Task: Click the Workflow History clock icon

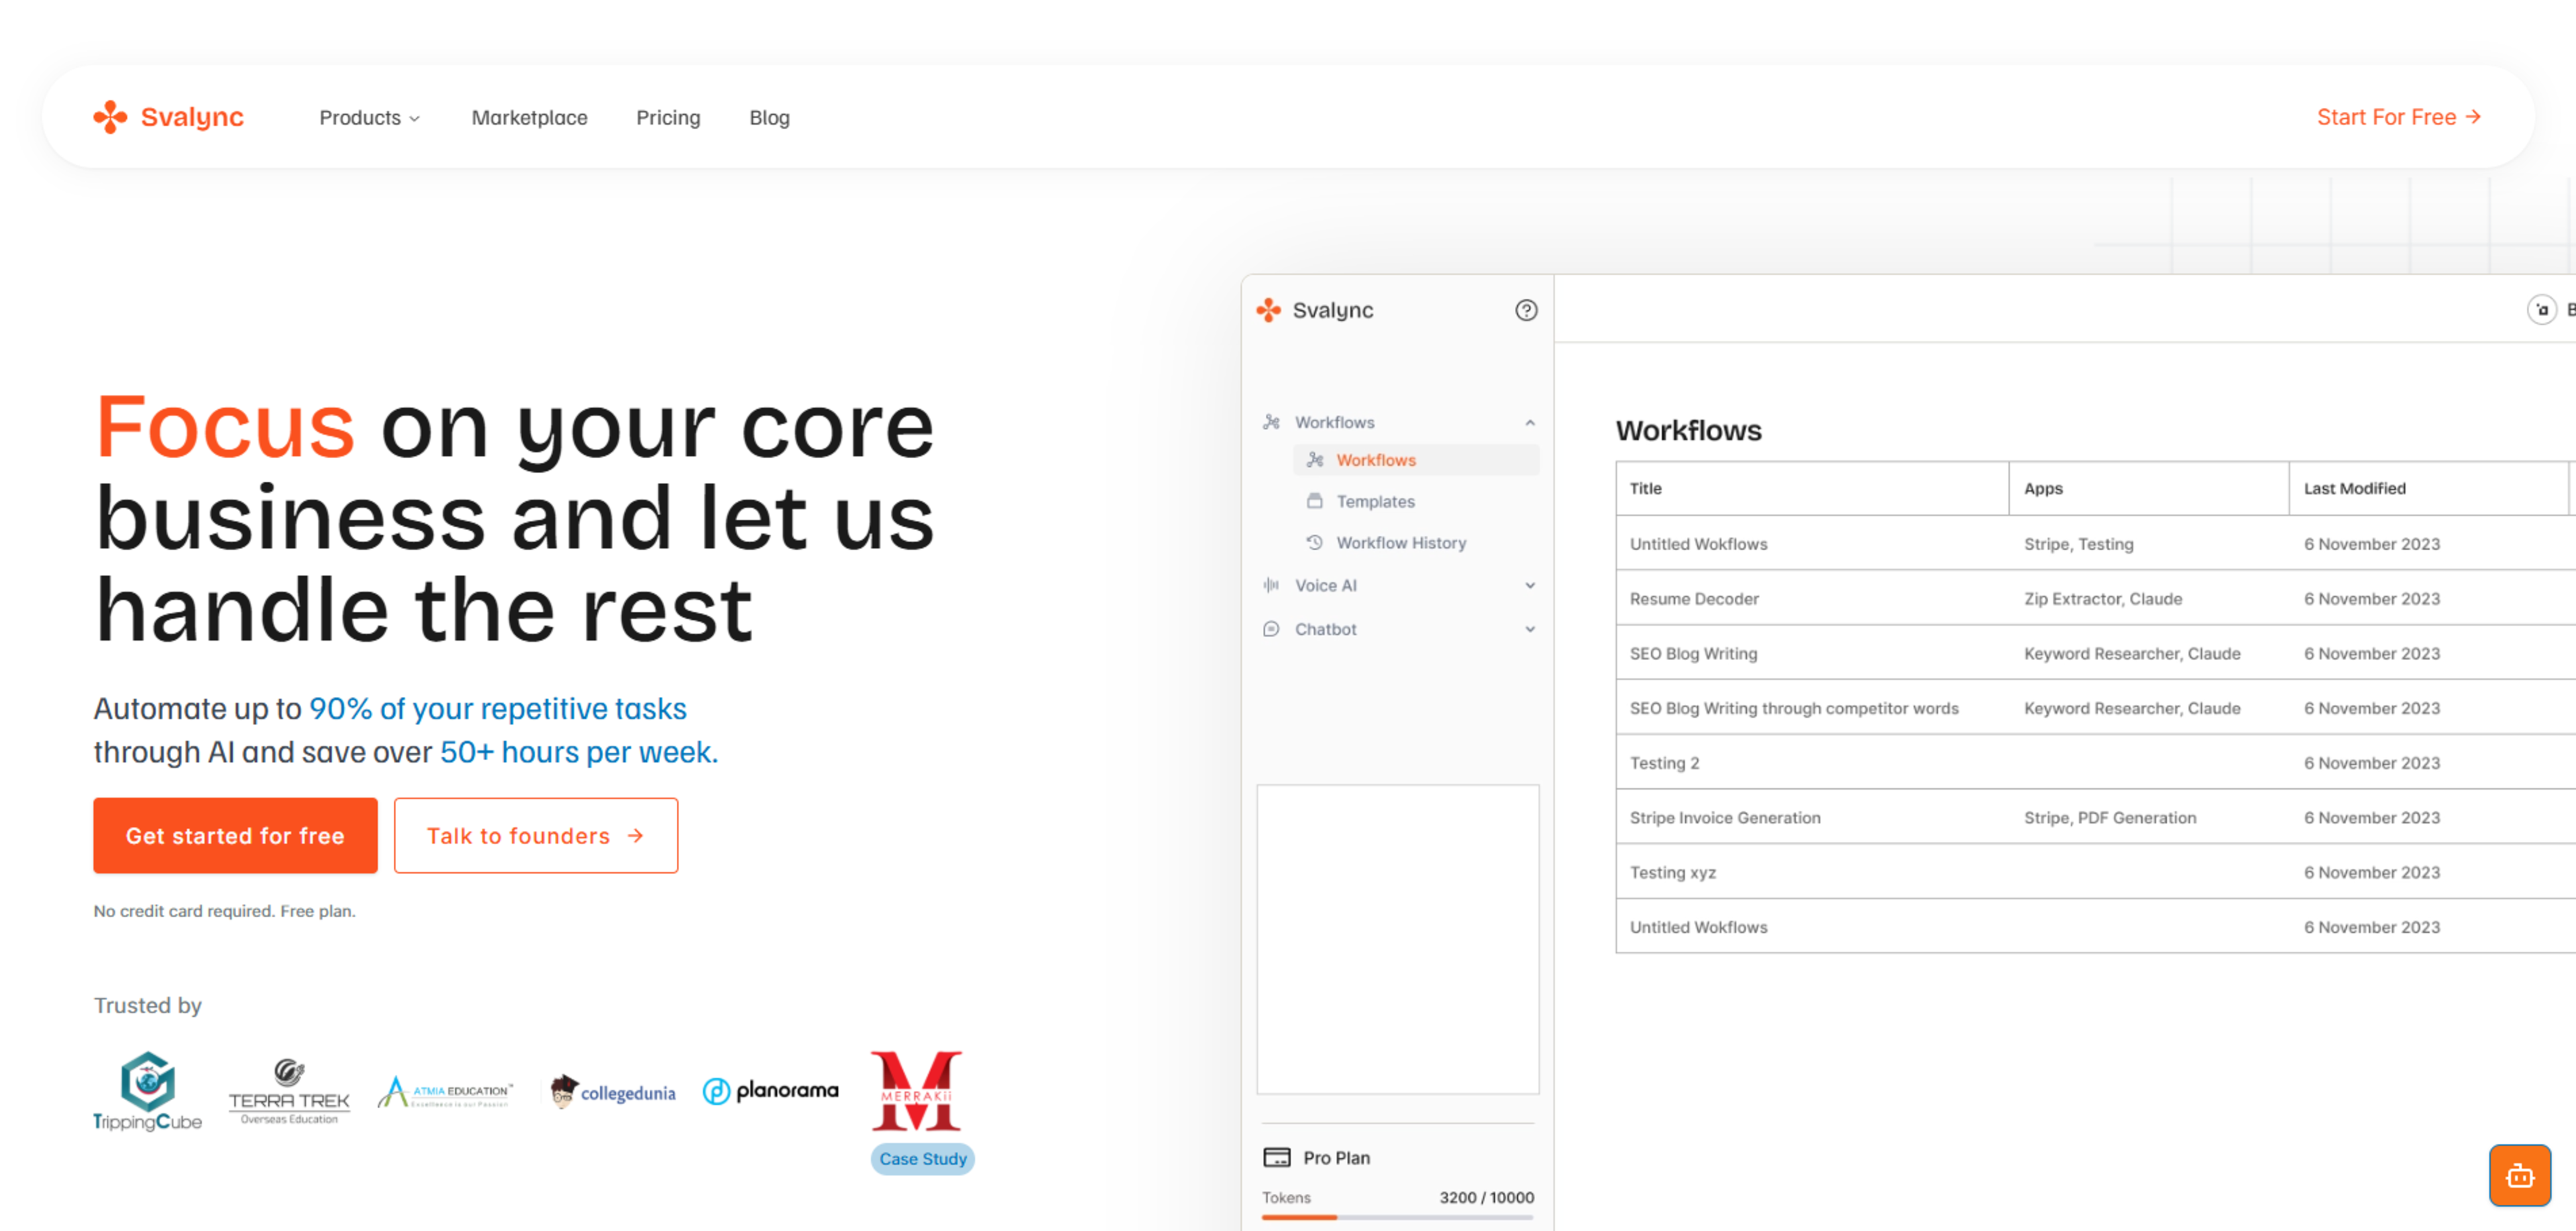Action: point(1314,542)
